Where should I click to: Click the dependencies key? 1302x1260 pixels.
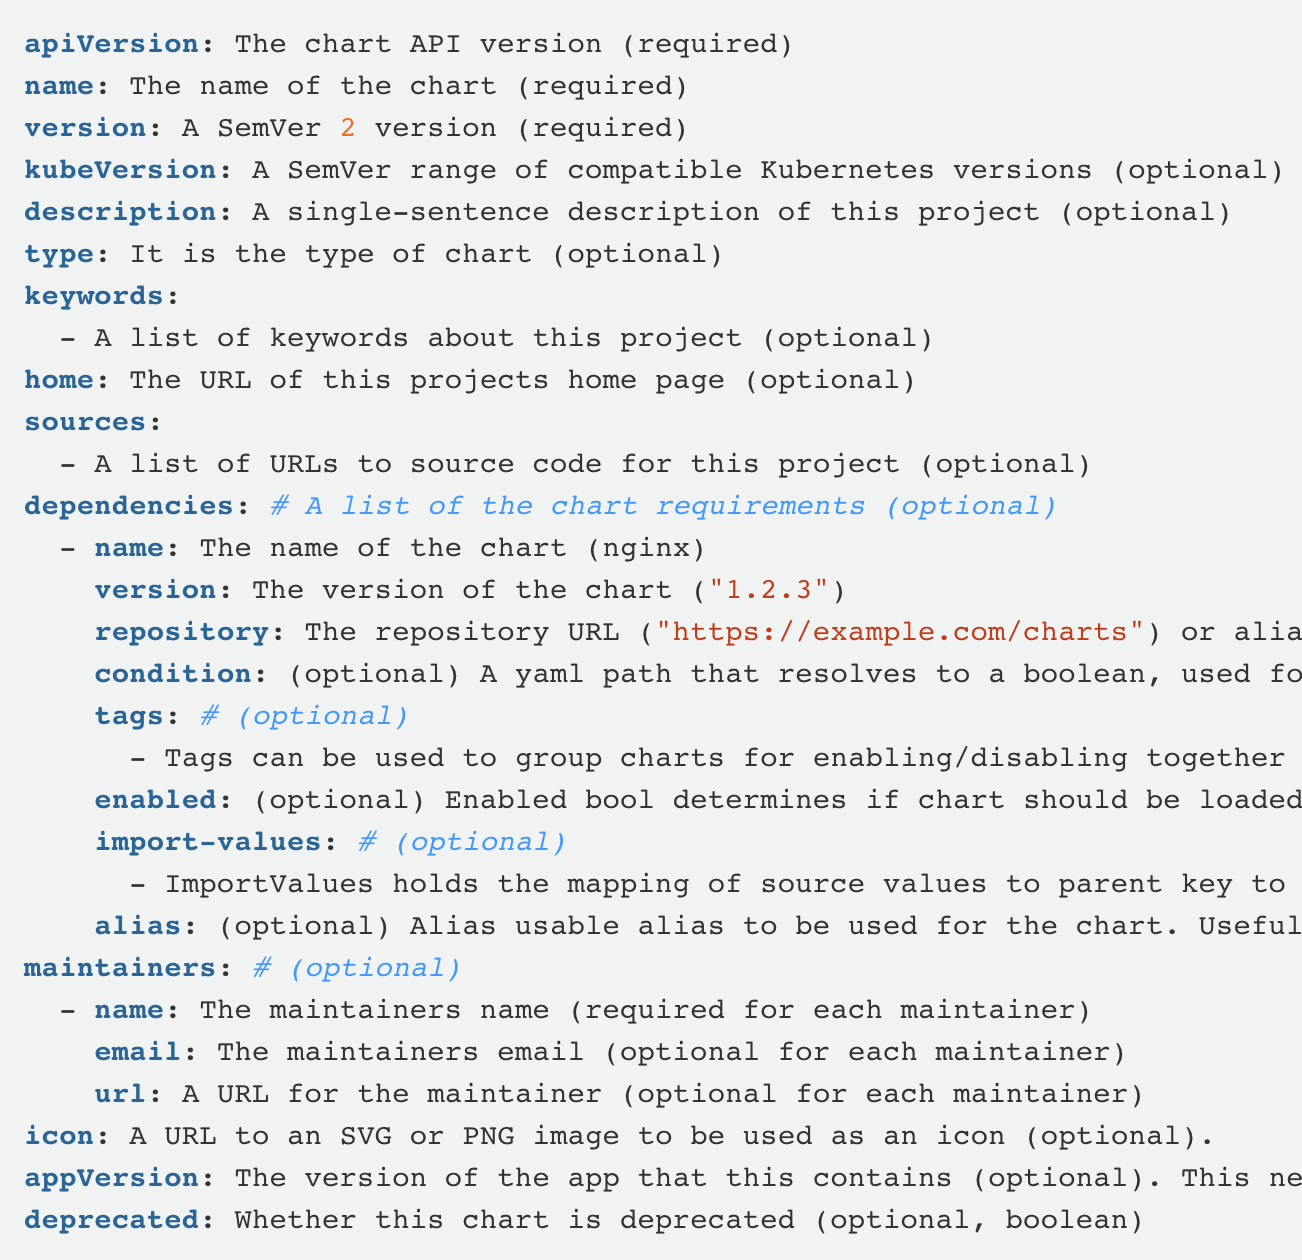click(129, 506)
